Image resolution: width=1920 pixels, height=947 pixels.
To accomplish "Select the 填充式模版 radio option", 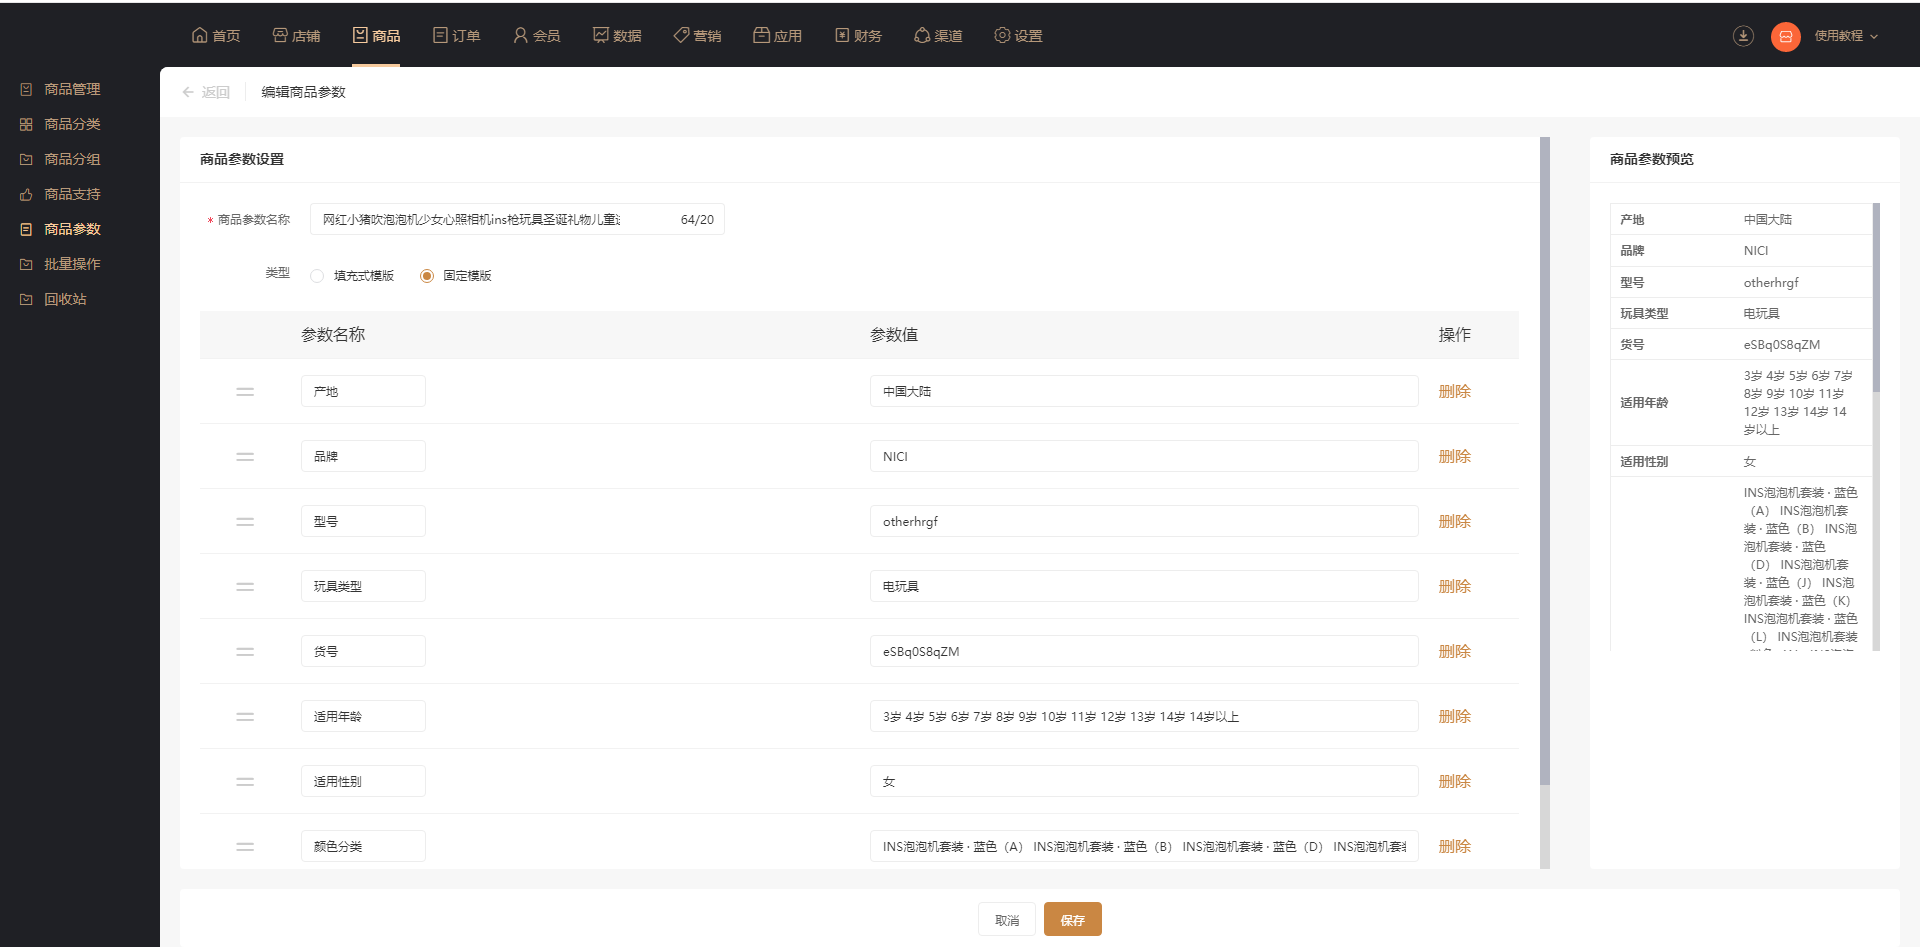I will click(317, 276).
